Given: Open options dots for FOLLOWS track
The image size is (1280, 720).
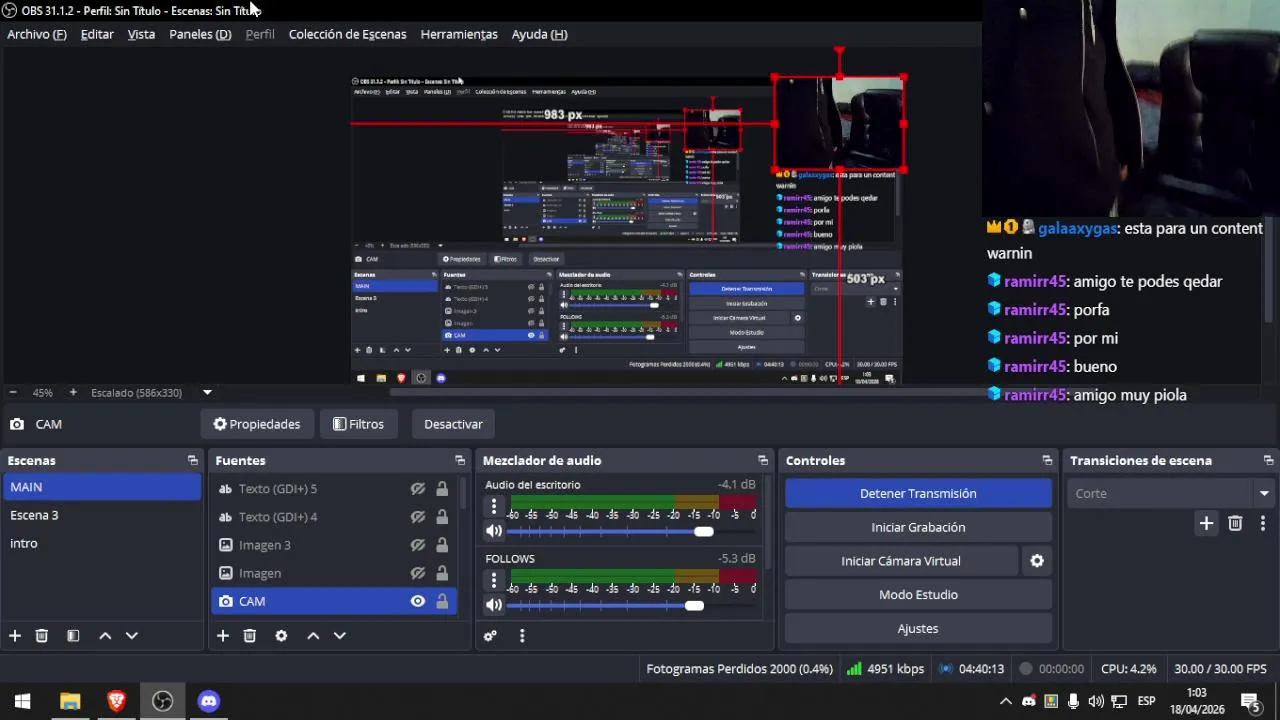Looking at the screenshot, I should (x=494, y=580).
